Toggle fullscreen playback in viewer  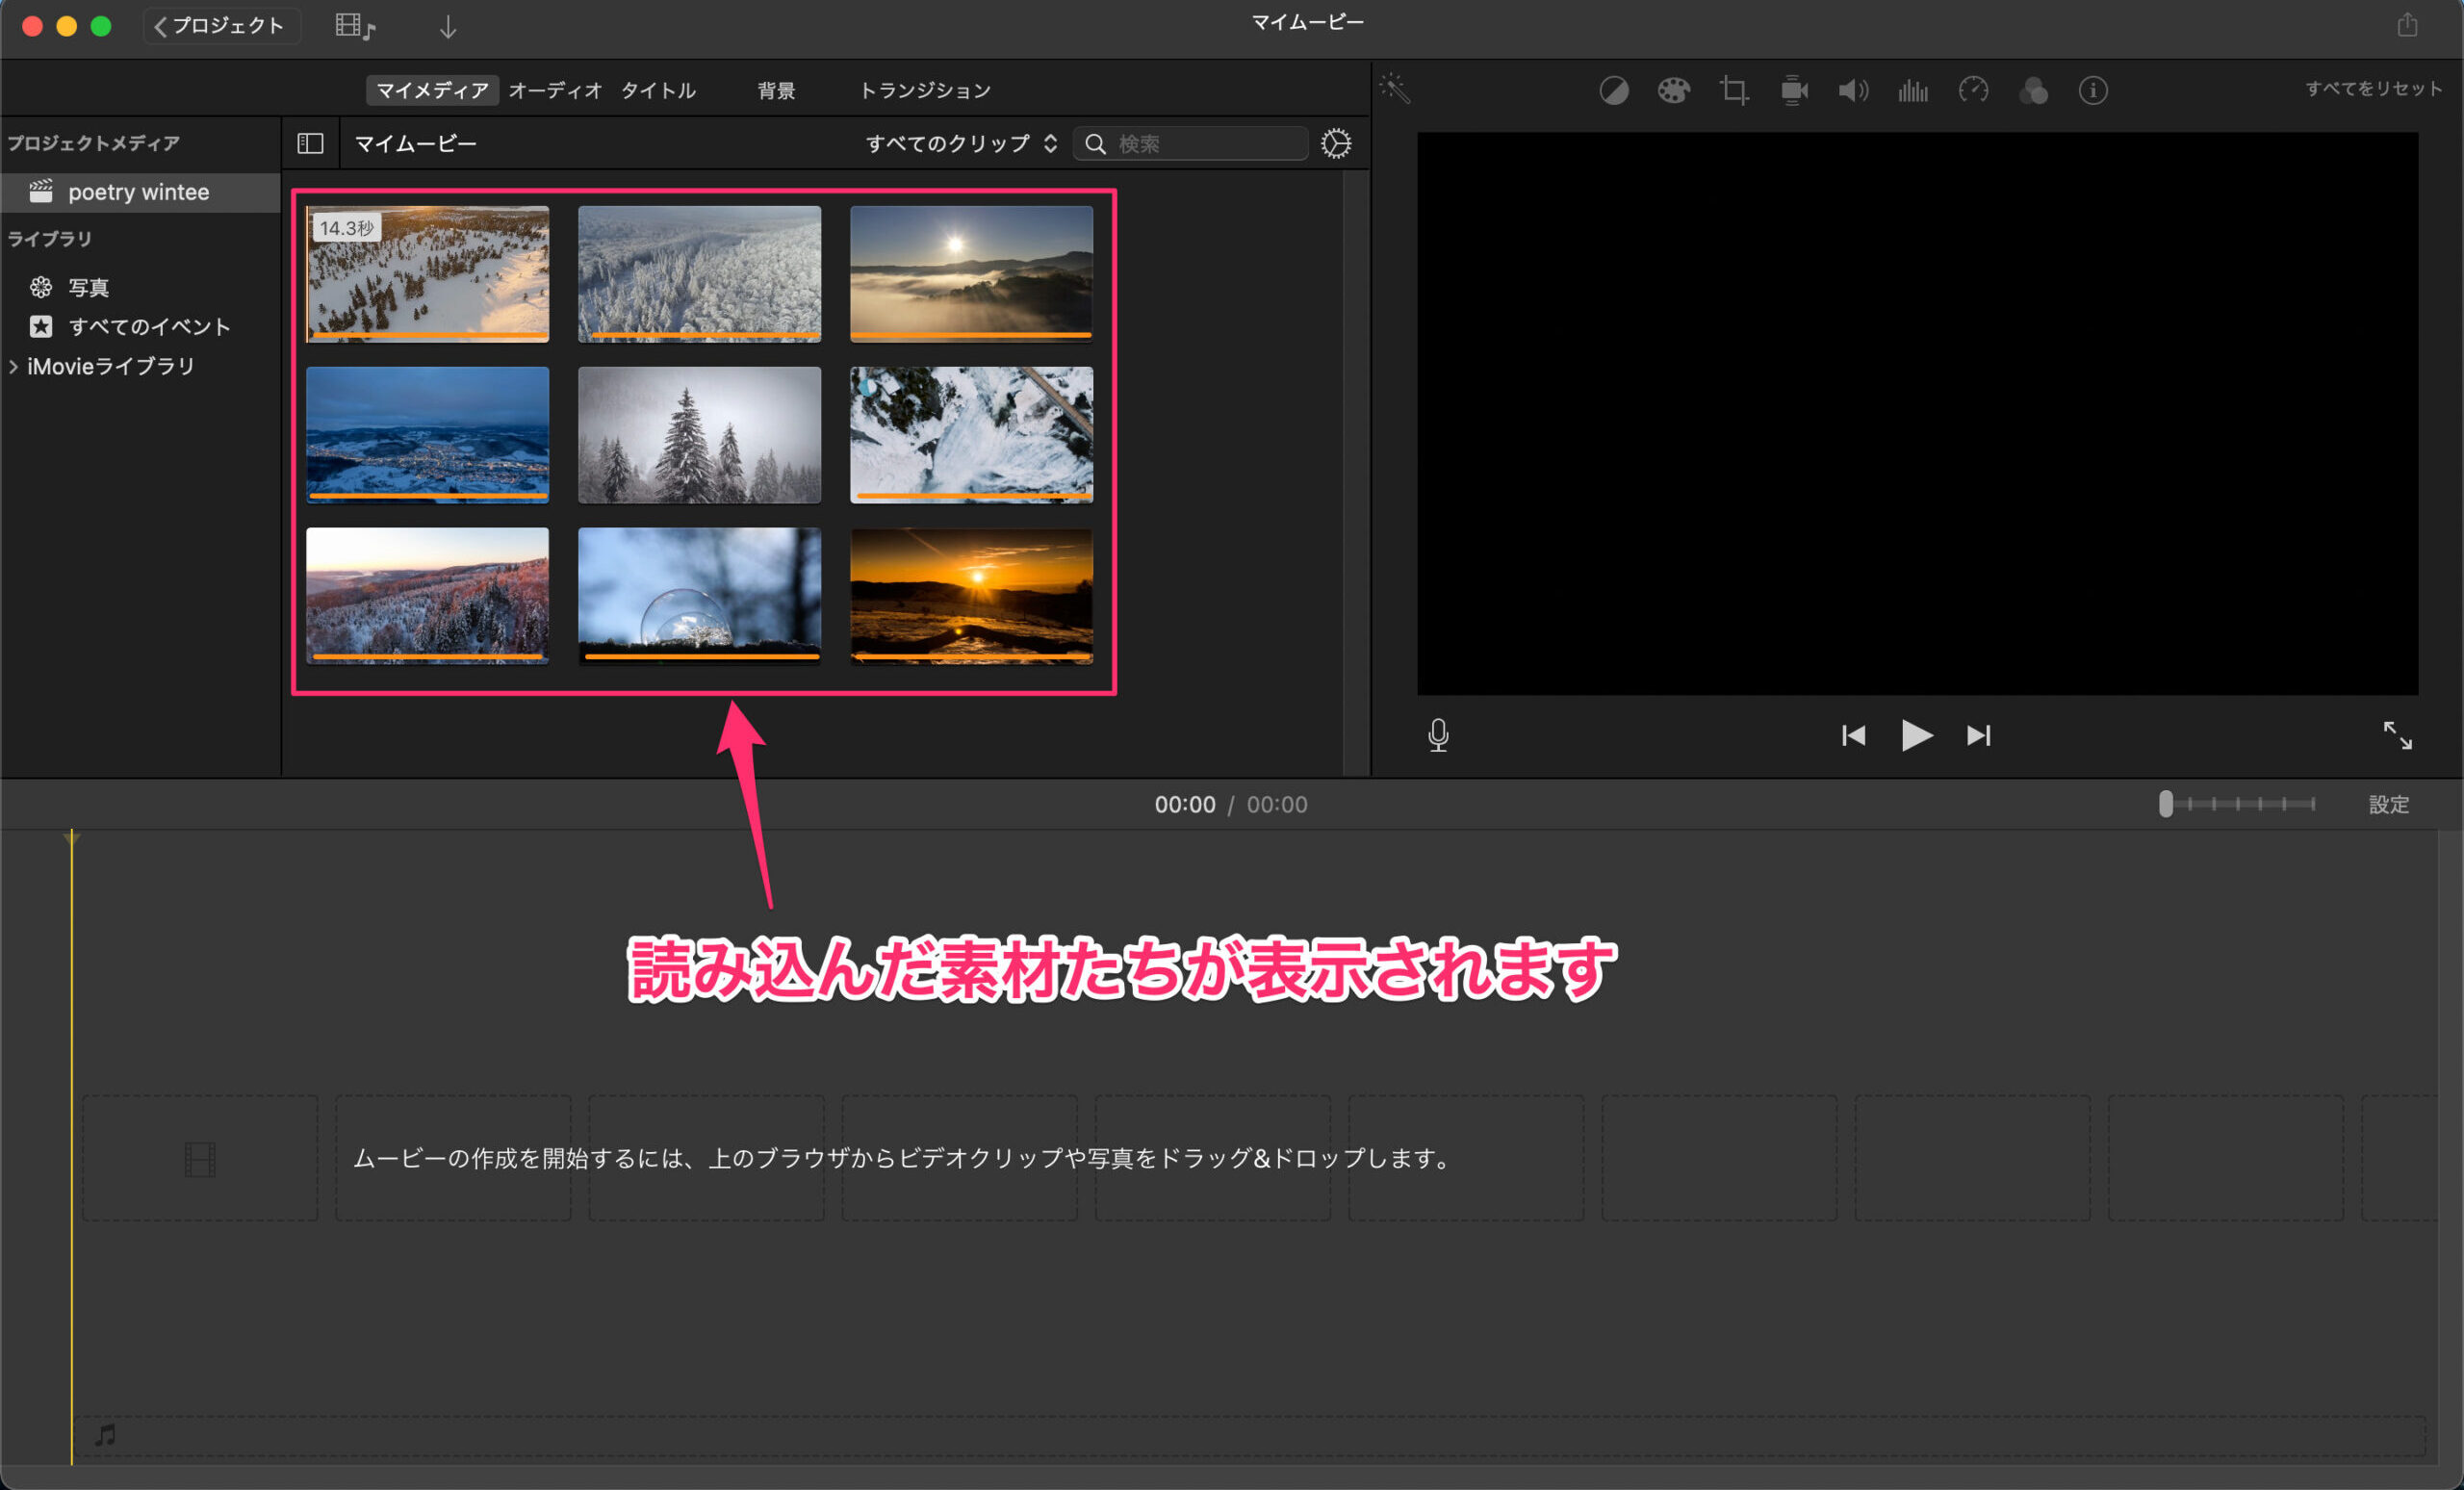(x=2397, y=735)
